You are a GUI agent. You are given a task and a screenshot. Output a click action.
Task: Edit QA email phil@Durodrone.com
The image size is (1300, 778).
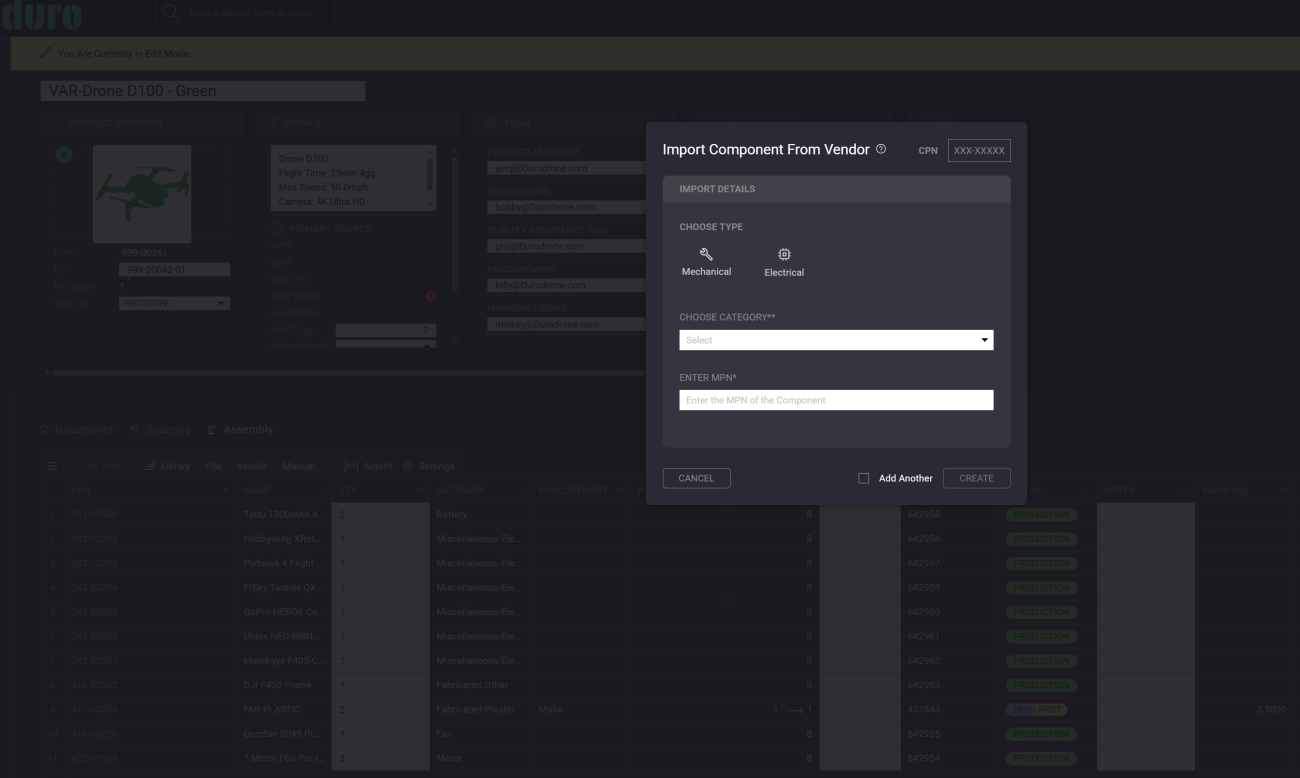[x=567, y=246]
